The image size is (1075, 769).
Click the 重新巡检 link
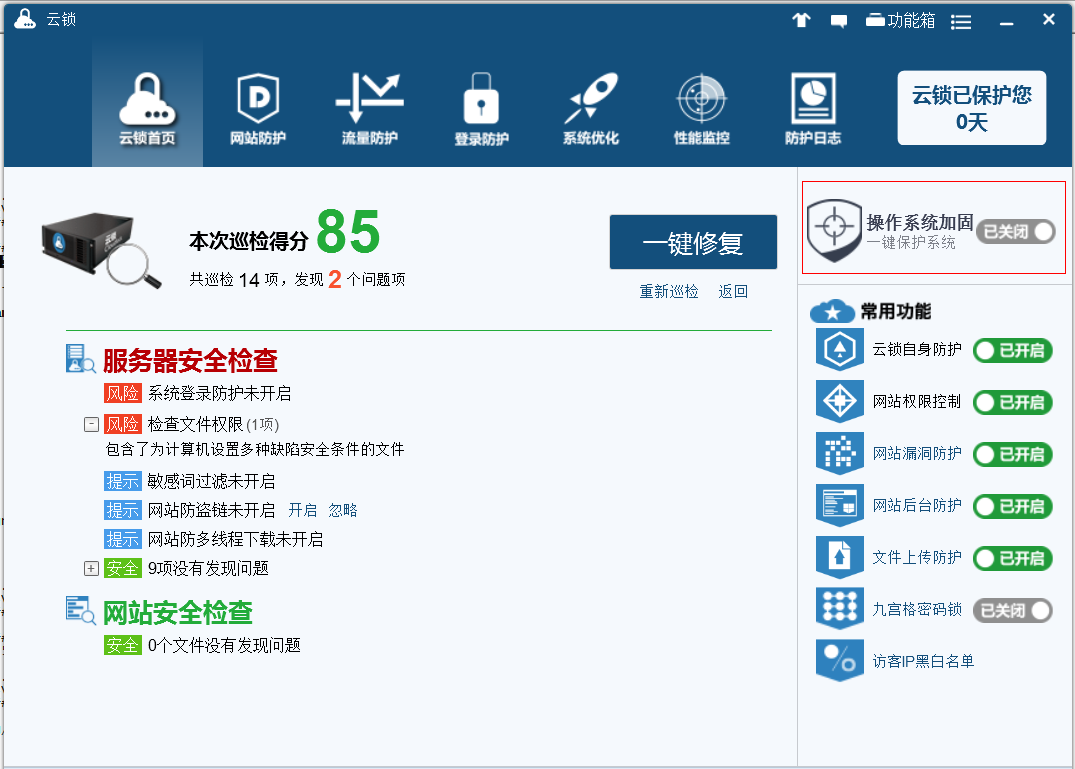click(668, 291)
